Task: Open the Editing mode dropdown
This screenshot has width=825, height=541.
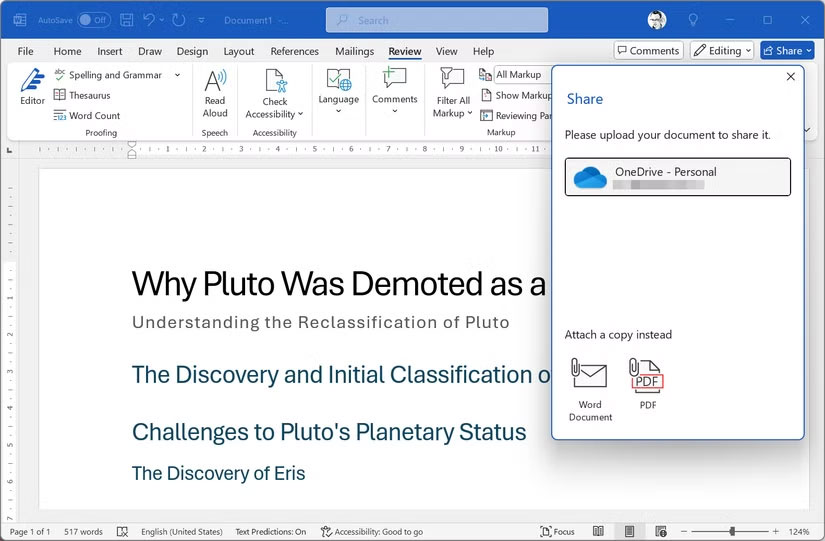Action: 722,51
